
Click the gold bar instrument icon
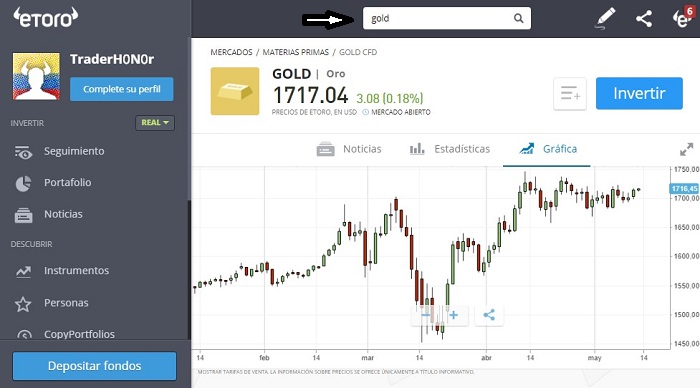pos(235,91)
